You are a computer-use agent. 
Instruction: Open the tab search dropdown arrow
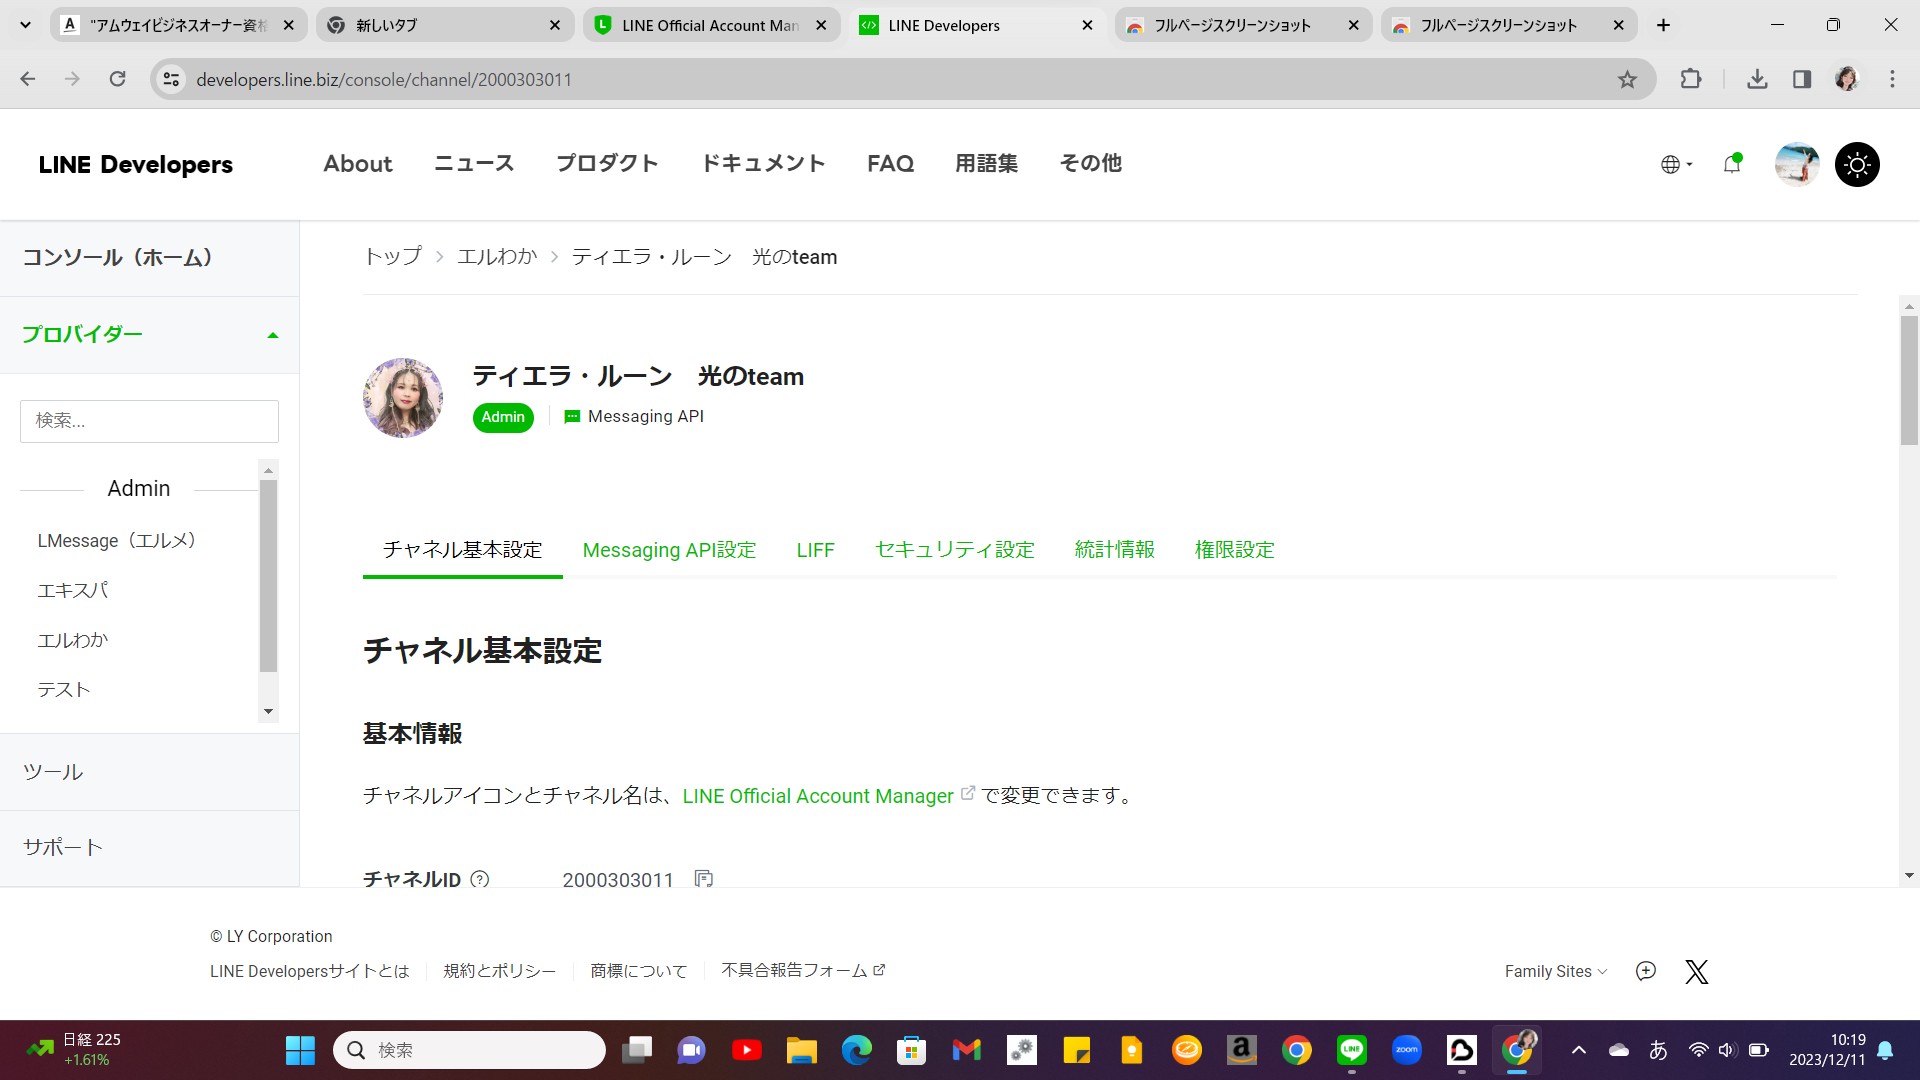[x=25, y=25]
